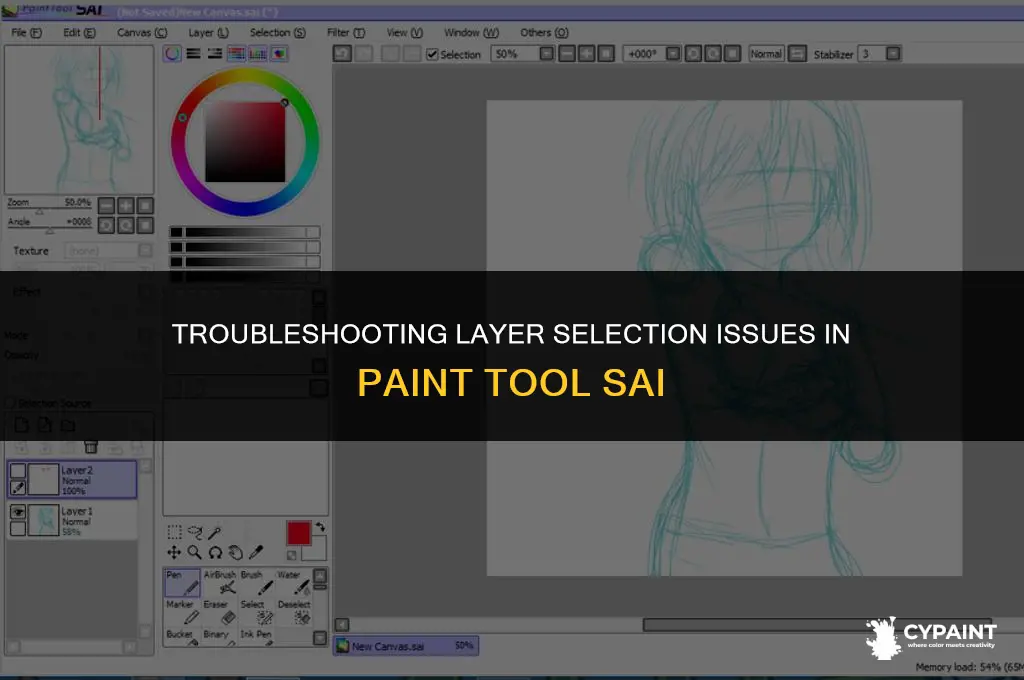Activate the Hand pan tool
The height and width of the screenshot is (680, 1024).
235,553
